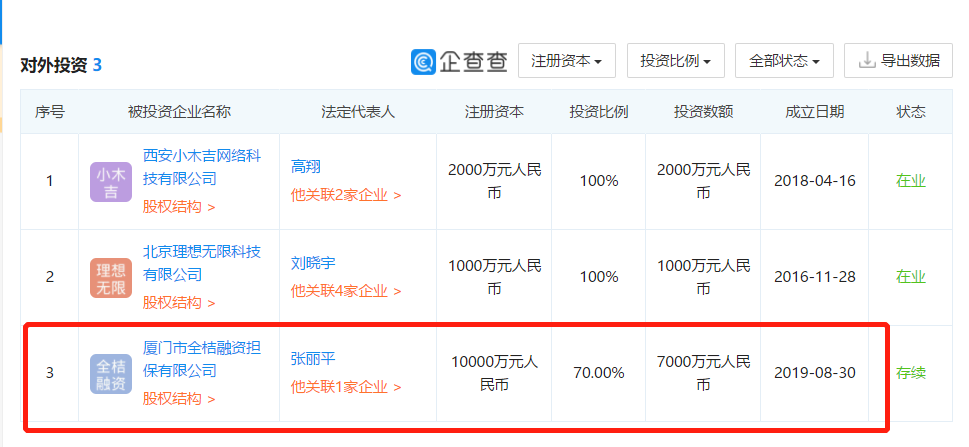This screenshot has width=969, height=447.
Task: Expand 他关联1家企业 under 张丽平
Action: pyautogui.click(x=346, y=388)
